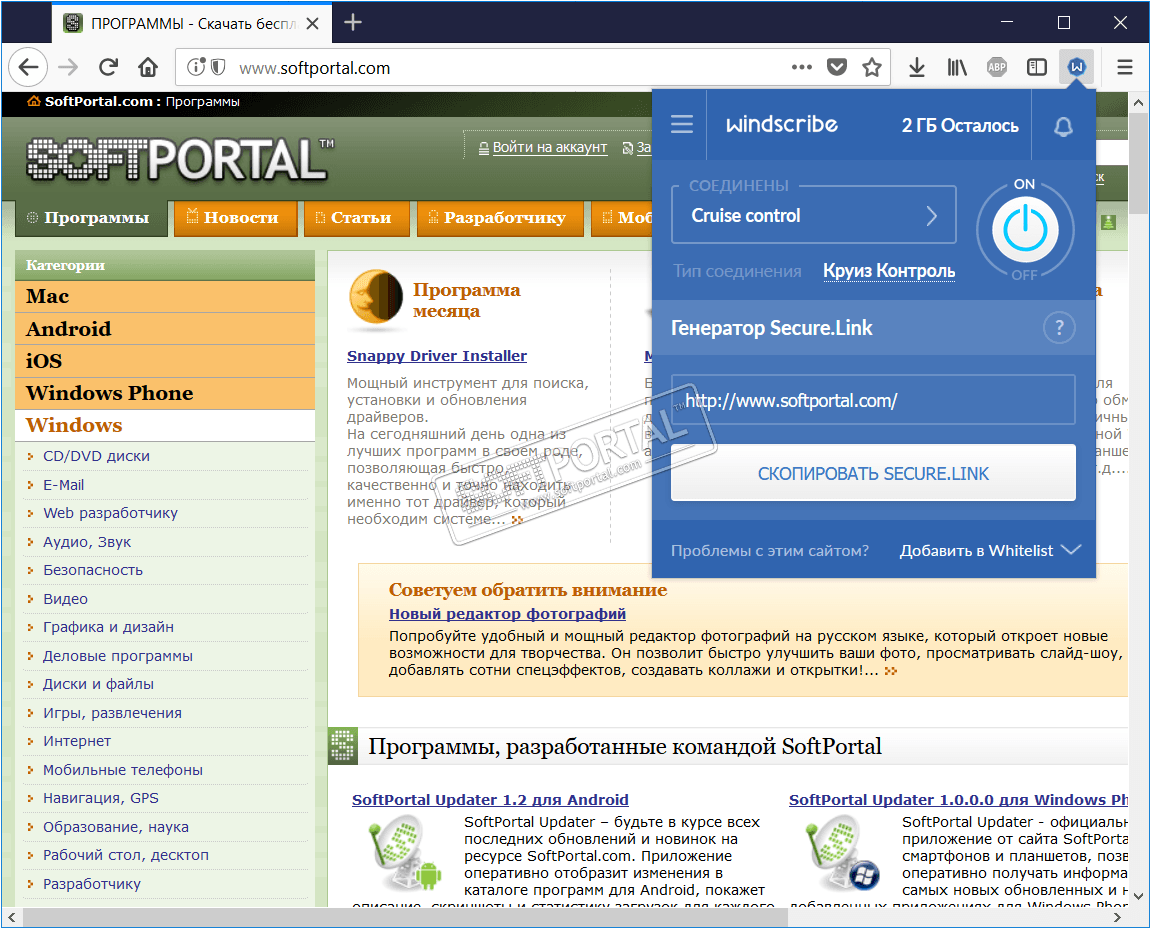Select the Windows category heading

click(164, 425)
